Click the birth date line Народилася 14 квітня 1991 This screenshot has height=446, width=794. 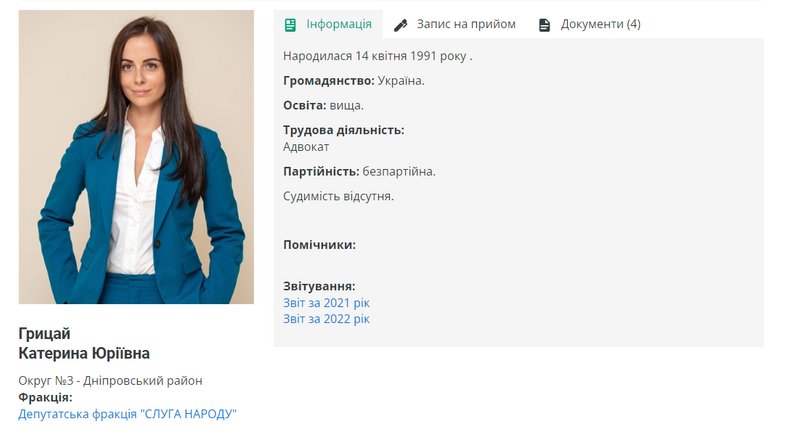tap(377, 56)
